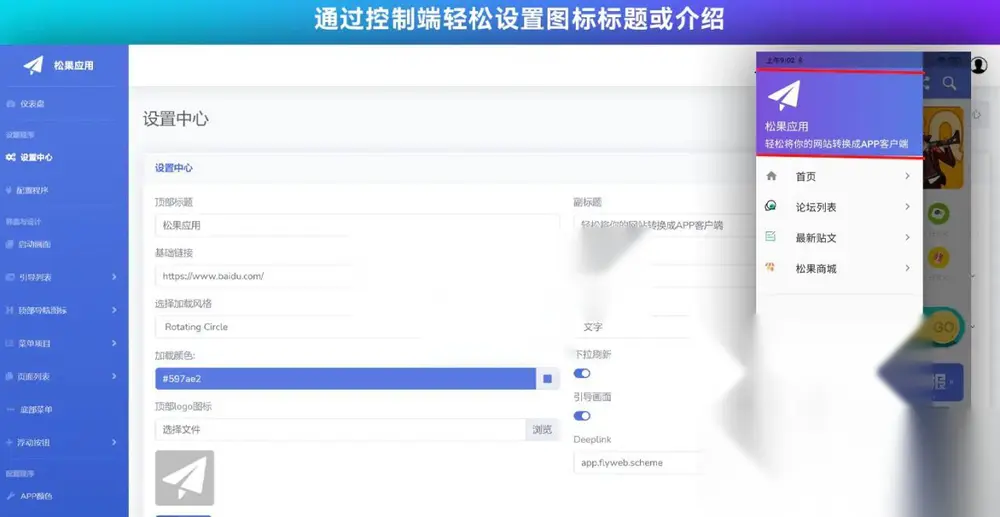
Task: Tap the paper plane logo in the phone drawer
Action: (783, 96)
